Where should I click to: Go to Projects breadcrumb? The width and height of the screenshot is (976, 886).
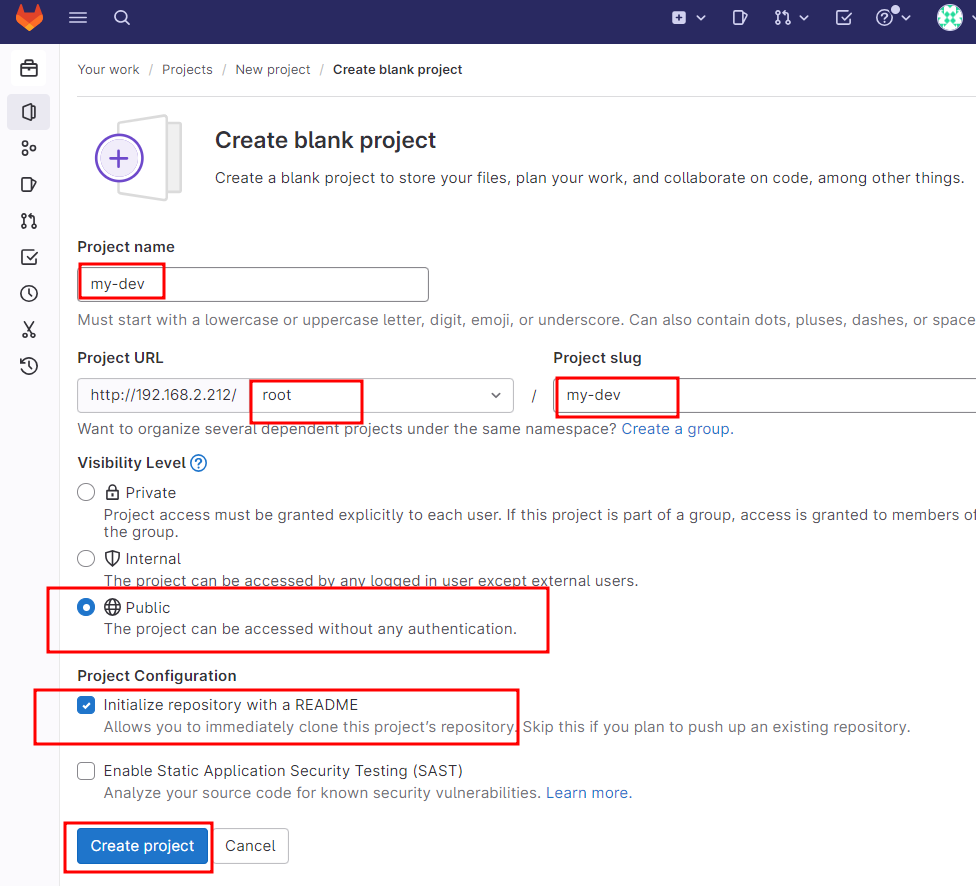(x=187, y=70)
